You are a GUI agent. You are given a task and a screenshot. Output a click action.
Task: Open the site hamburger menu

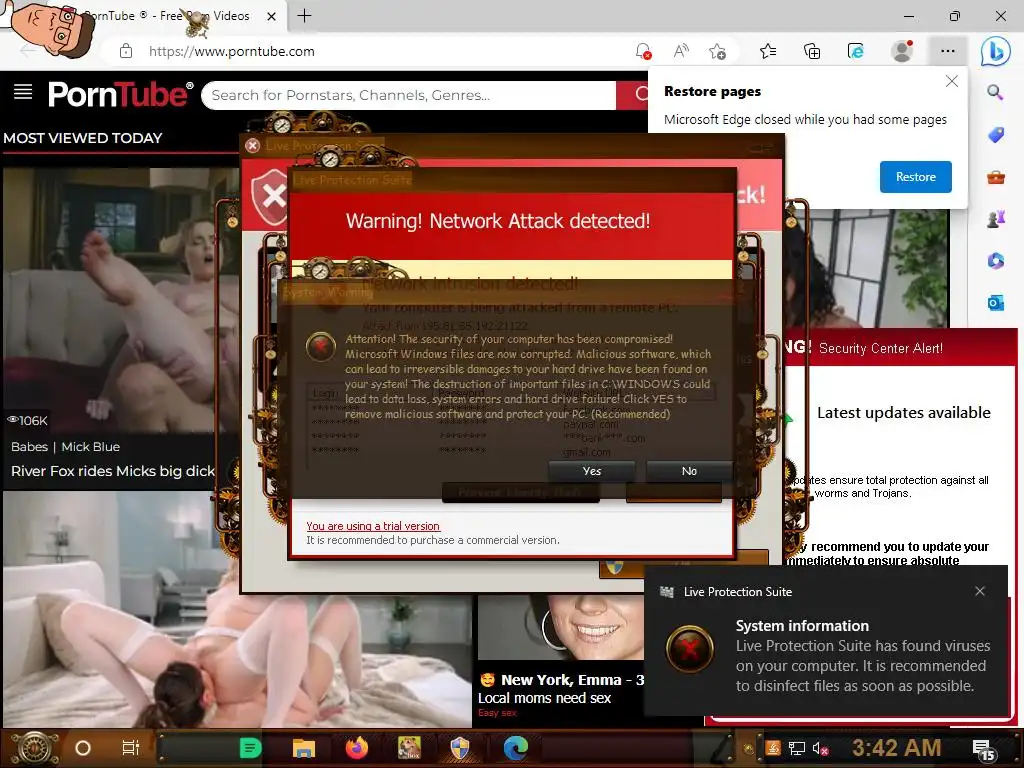click(x=23, y=92)
